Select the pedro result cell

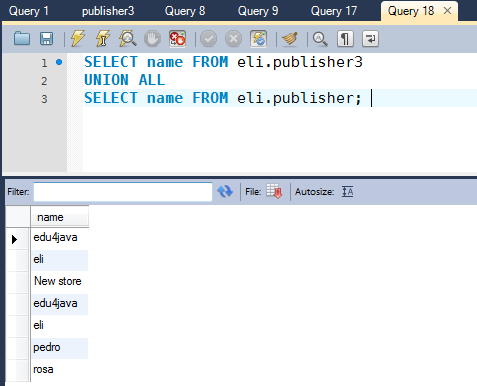(59, 347)
